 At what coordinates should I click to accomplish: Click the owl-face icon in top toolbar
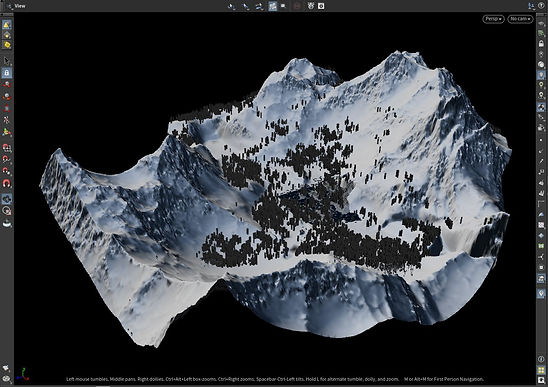pos(311,6)
